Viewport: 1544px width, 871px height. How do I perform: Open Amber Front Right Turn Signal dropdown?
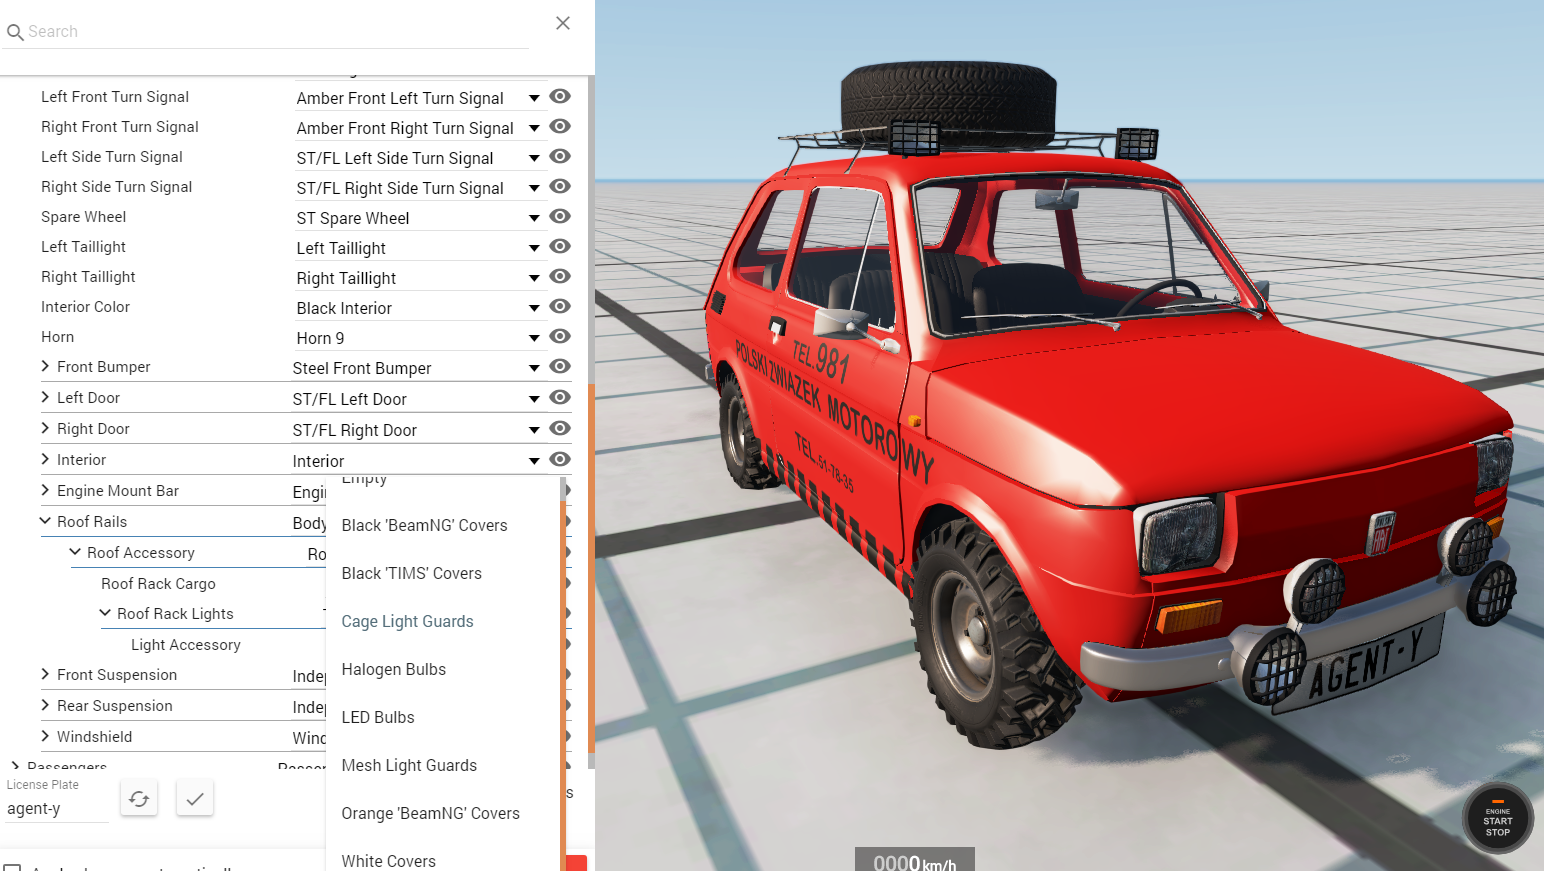(x=419, y=128)
